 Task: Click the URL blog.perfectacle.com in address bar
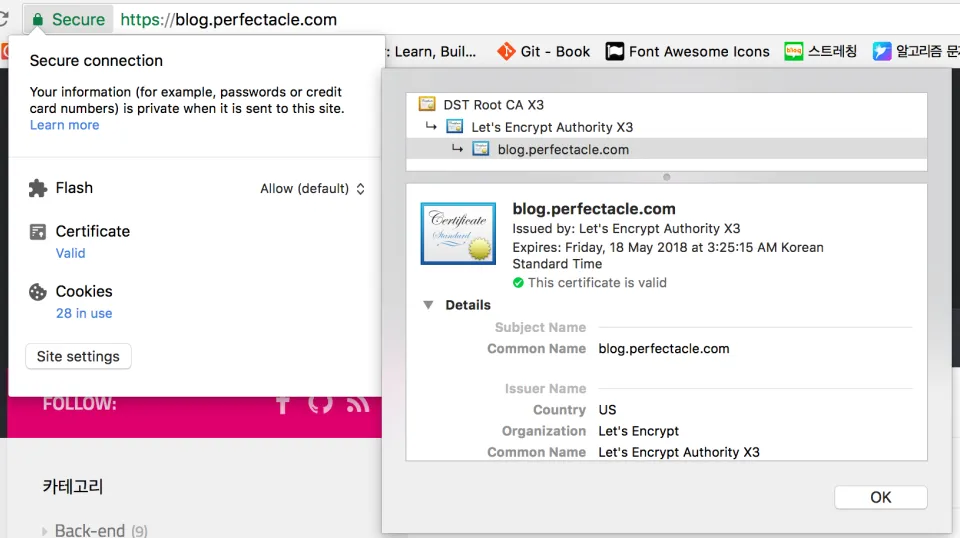[228, 20]
